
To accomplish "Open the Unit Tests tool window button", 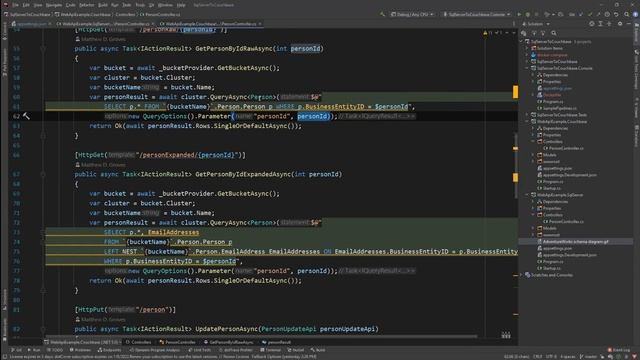I will tap(200, 350).
